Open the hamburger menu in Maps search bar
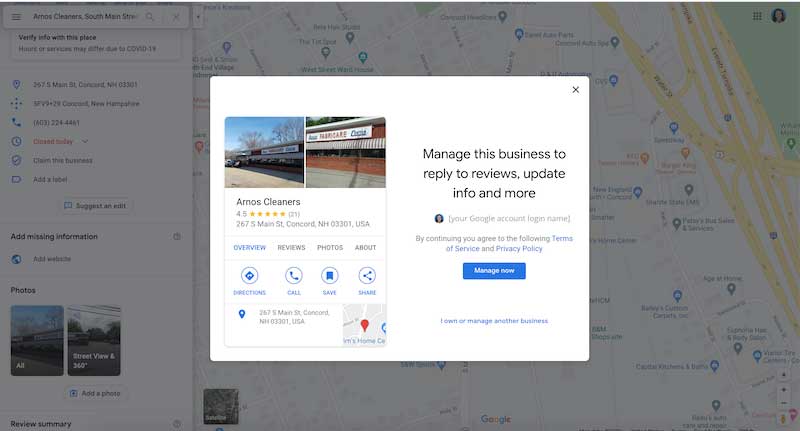Screen dimensions: 800x431 click(x=16, y=17)
